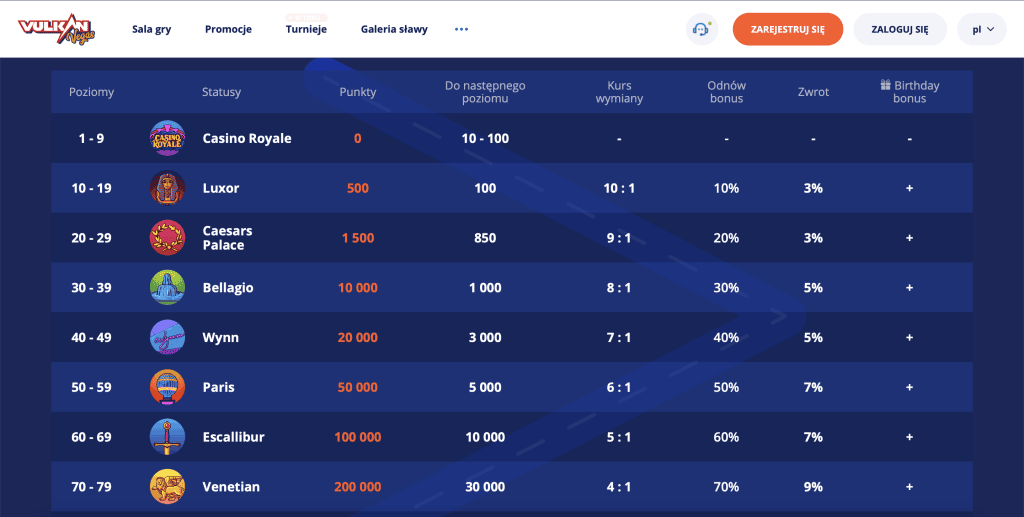
Task: Click the Casino Royale status badge icon
Action: (167, 138)
